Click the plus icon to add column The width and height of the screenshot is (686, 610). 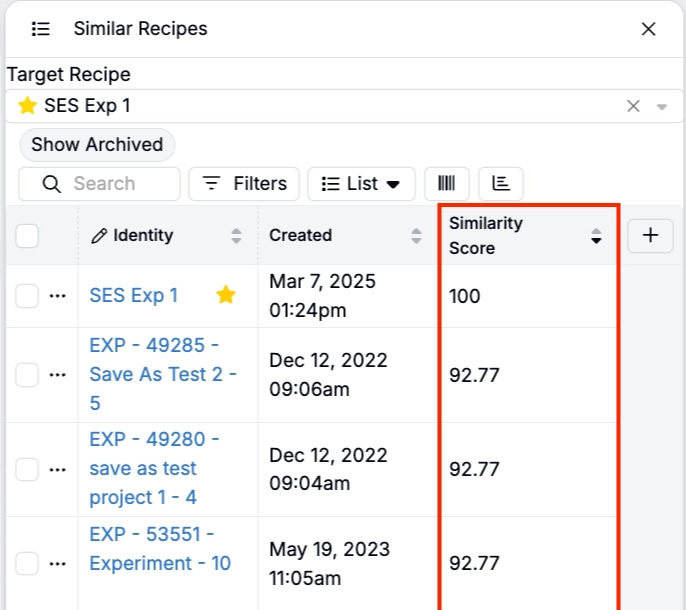[x=650, y=236]
